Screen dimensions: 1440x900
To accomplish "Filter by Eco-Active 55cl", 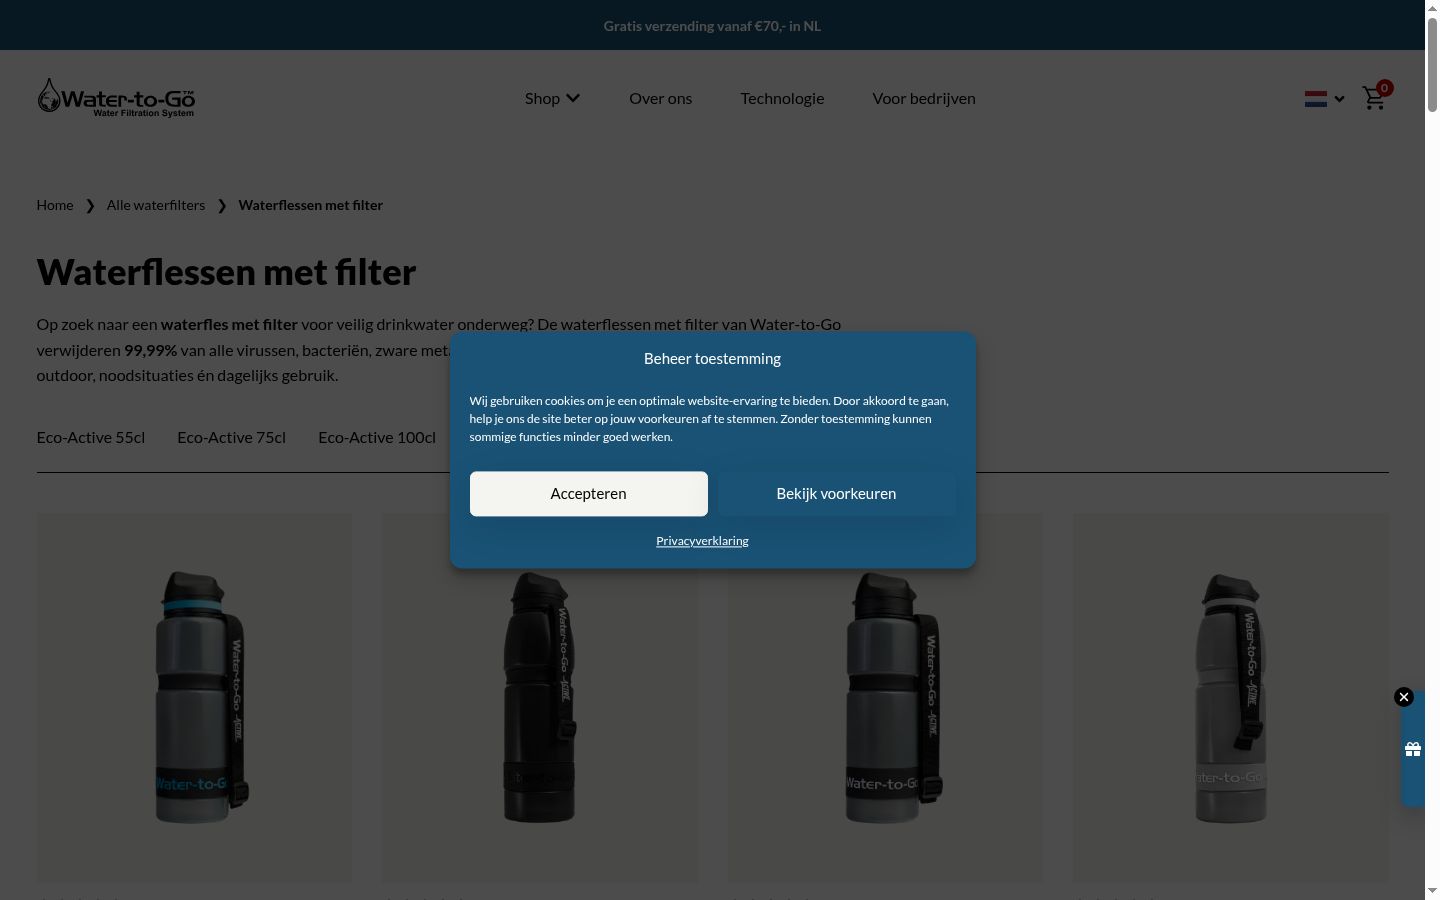I will tap(91, 437).
